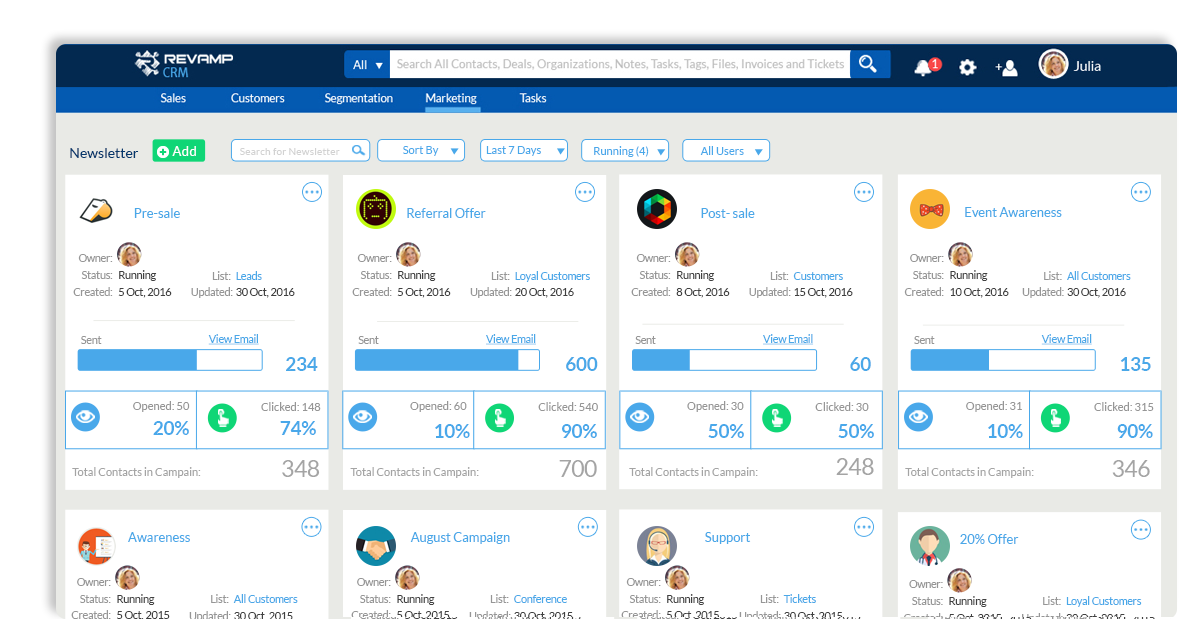Click the 348 total contacts value
Viewport: 1200px width, 619px height.
pyautogui.click(x=300, y=468)
